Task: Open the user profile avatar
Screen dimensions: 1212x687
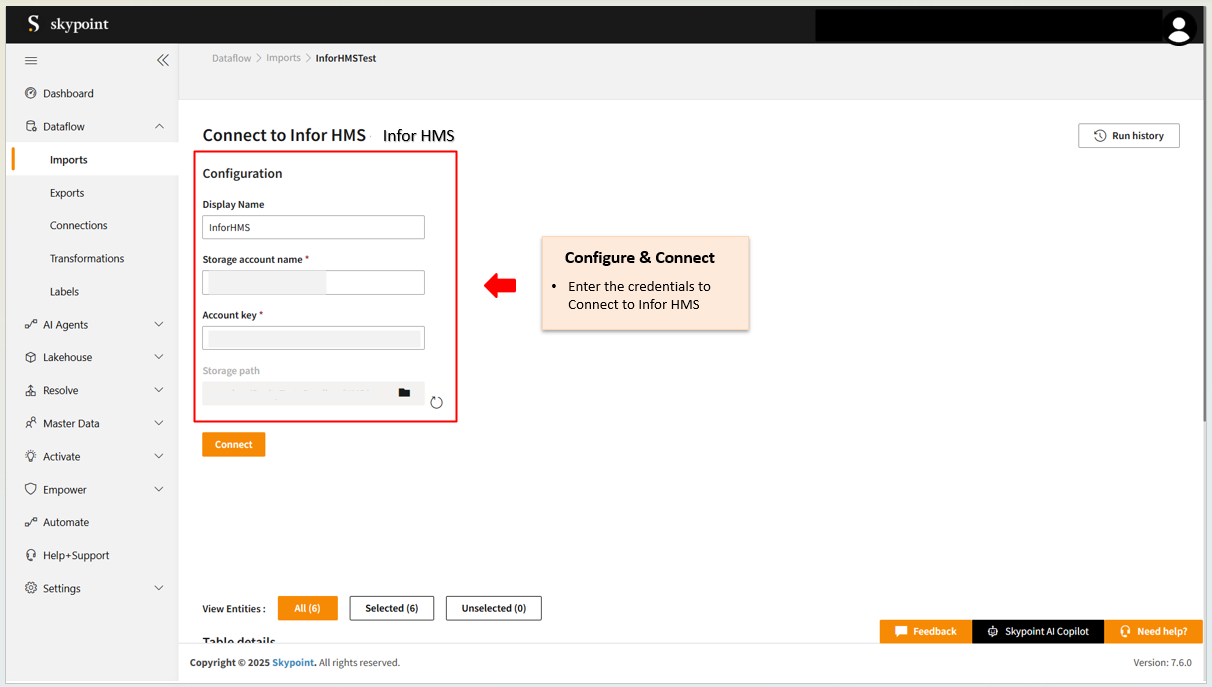Action: [x=1180, y=27]
